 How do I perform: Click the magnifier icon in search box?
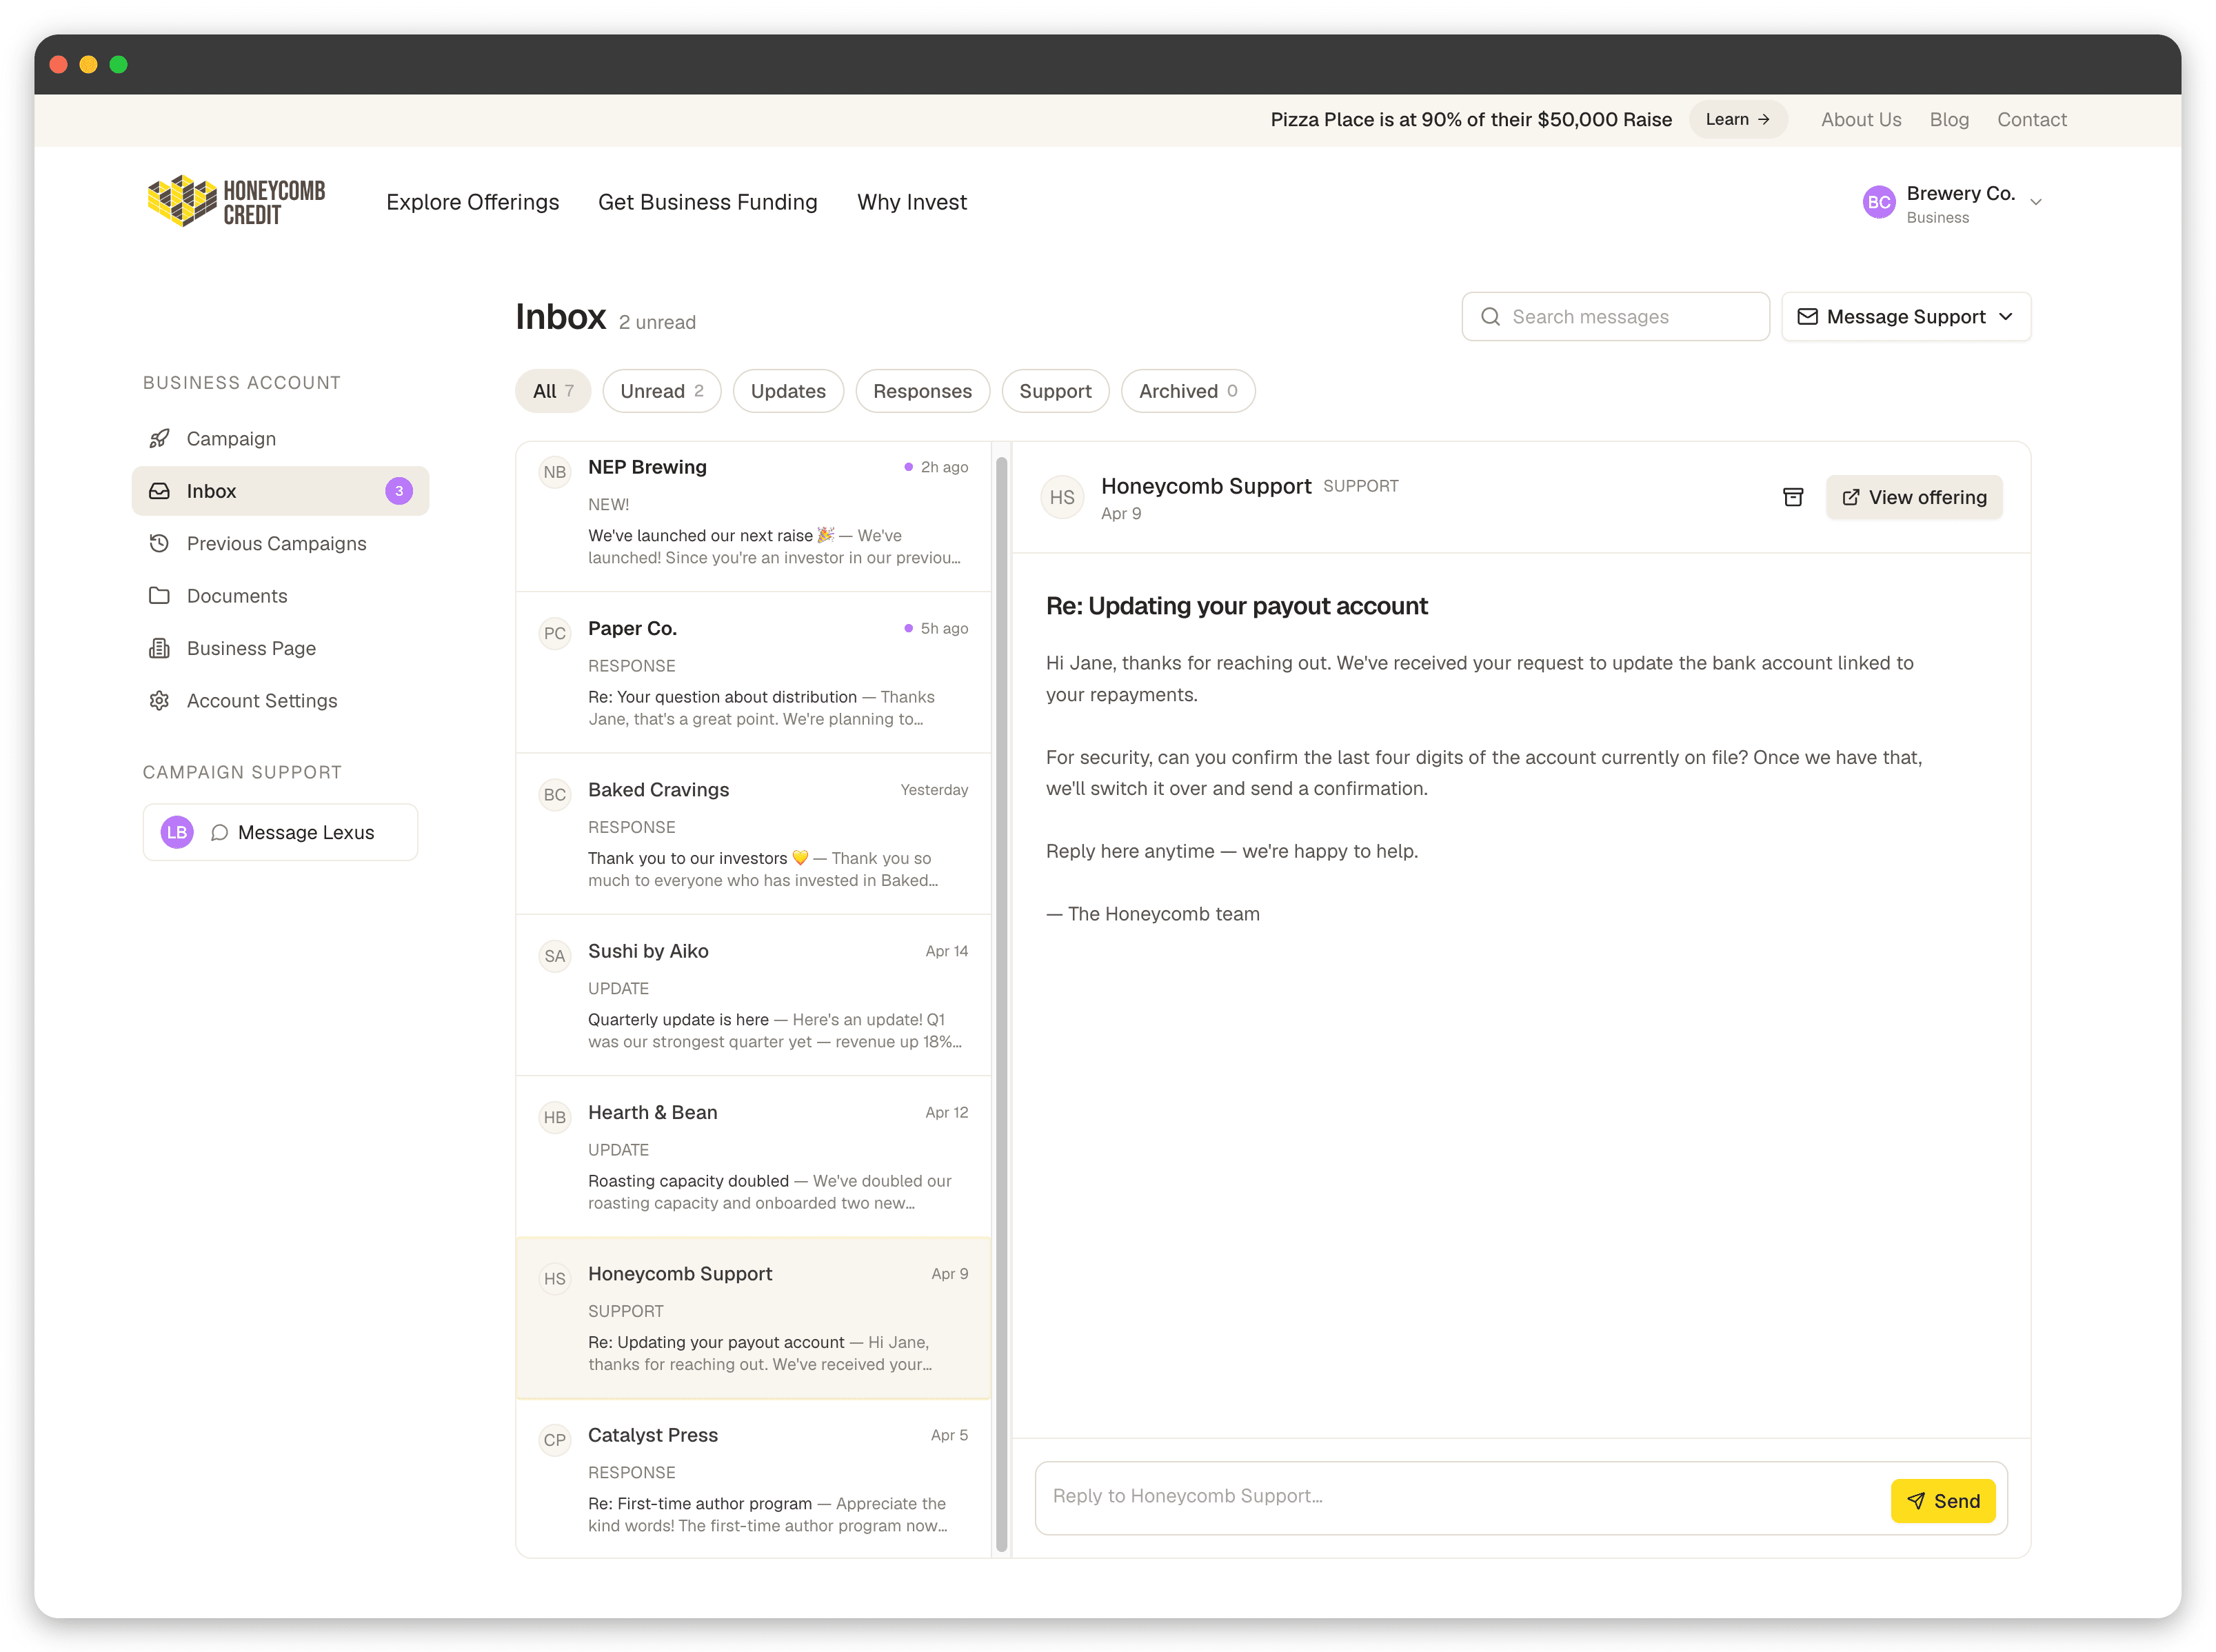1490,317
